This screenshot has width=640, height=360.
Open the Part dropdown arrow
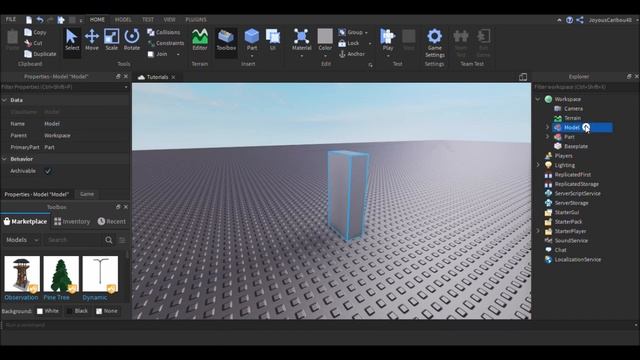[x=252, y=56]
